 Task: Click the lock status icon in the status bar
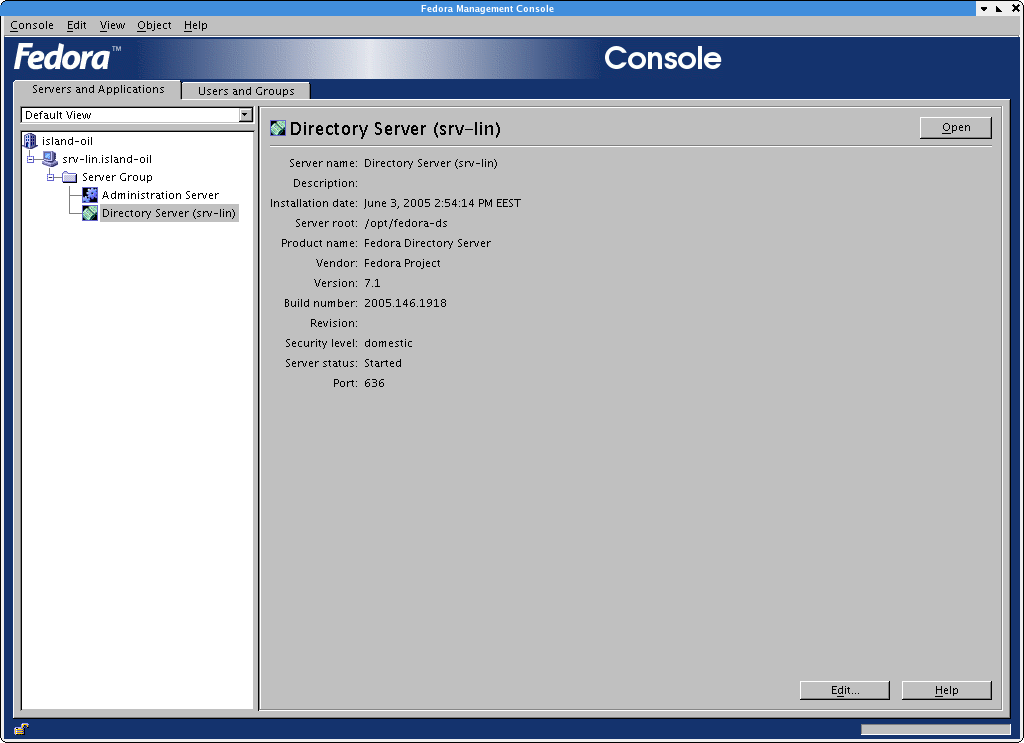[x=21, y=729]
